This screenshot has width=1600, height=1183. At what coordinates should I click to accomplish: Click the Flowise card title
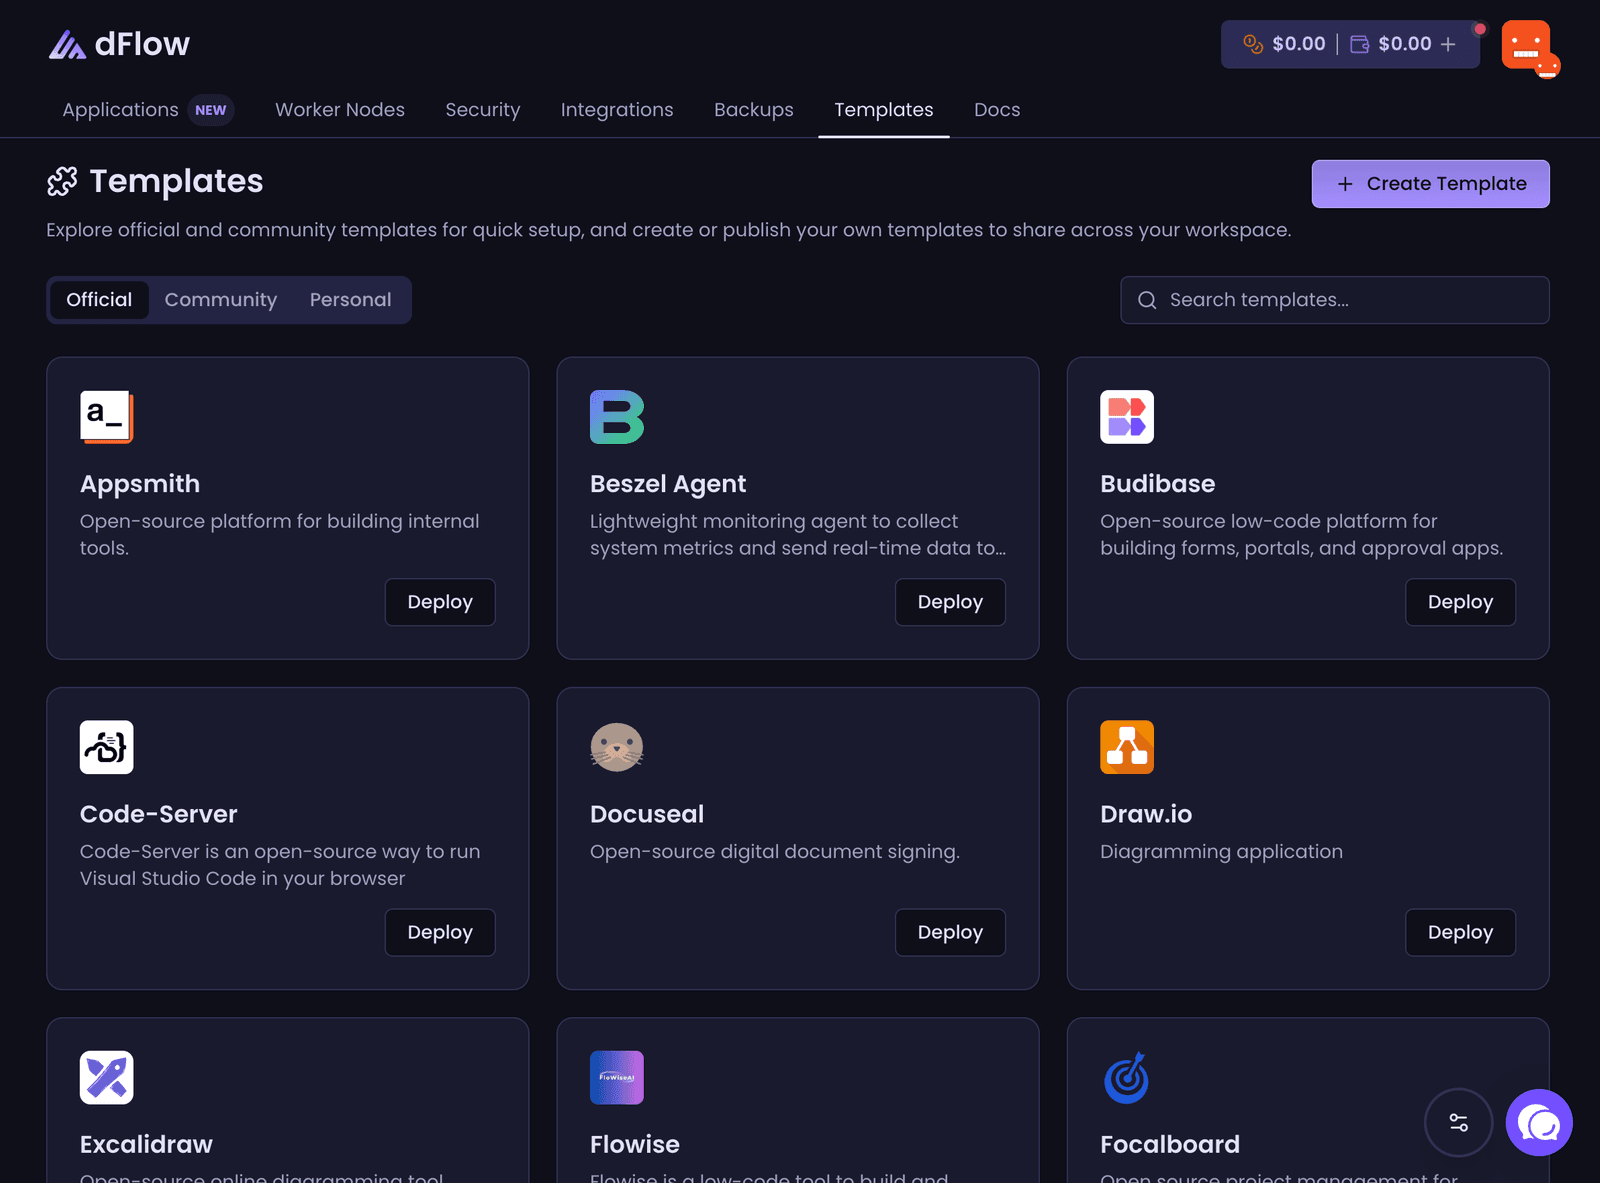pyautogui.click(x=635, y=1144)
